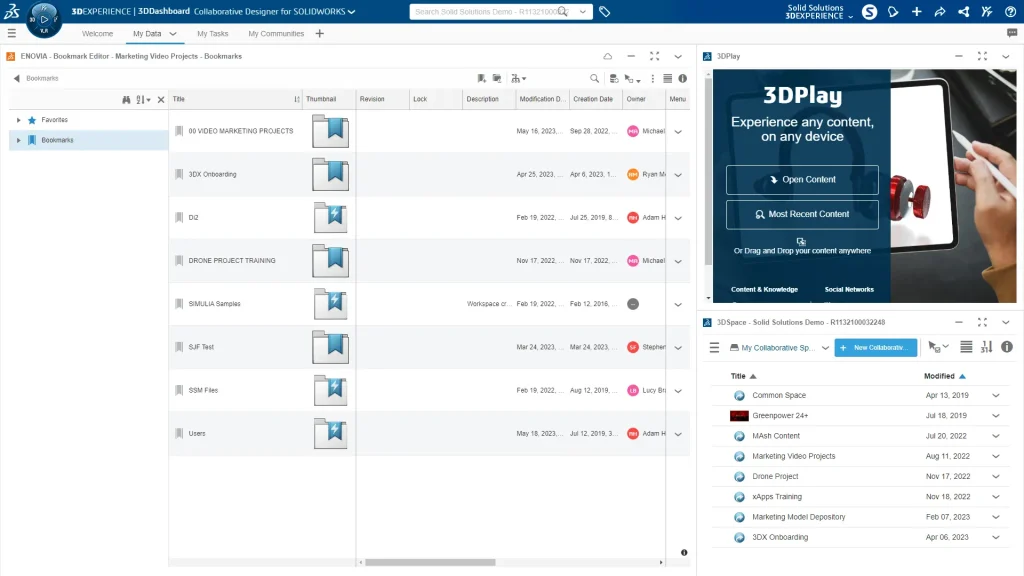Click the plus add icon in top bar

click(916, 12)
